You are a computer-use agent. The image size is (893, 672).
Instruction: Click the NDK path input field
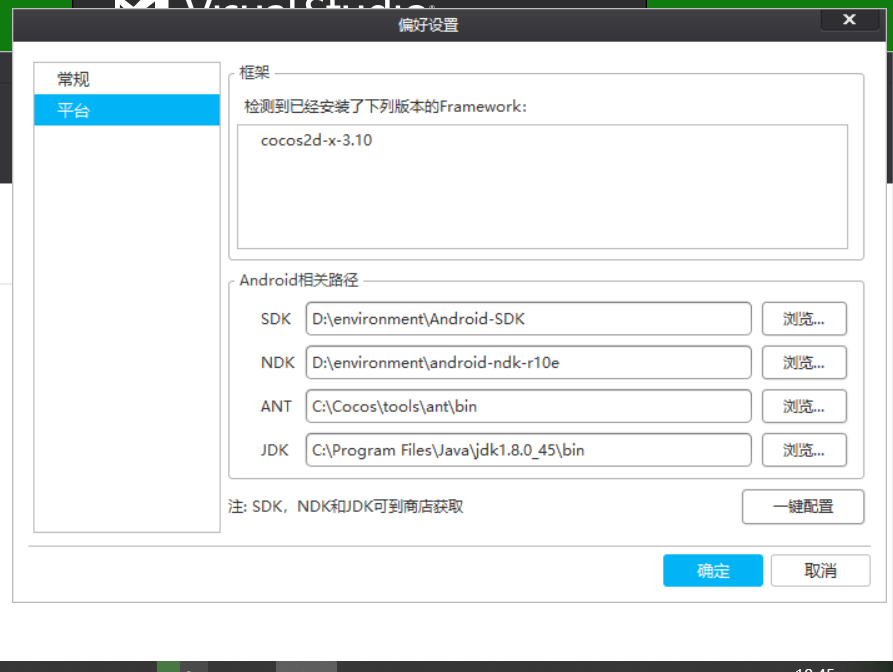coord(528,363)
